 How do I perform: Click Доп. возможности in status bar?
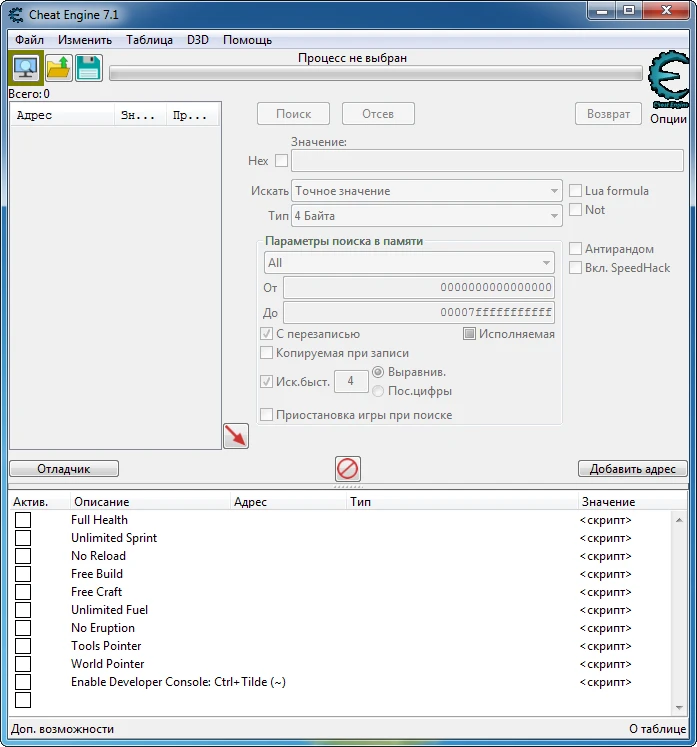(x=62, y=729)
